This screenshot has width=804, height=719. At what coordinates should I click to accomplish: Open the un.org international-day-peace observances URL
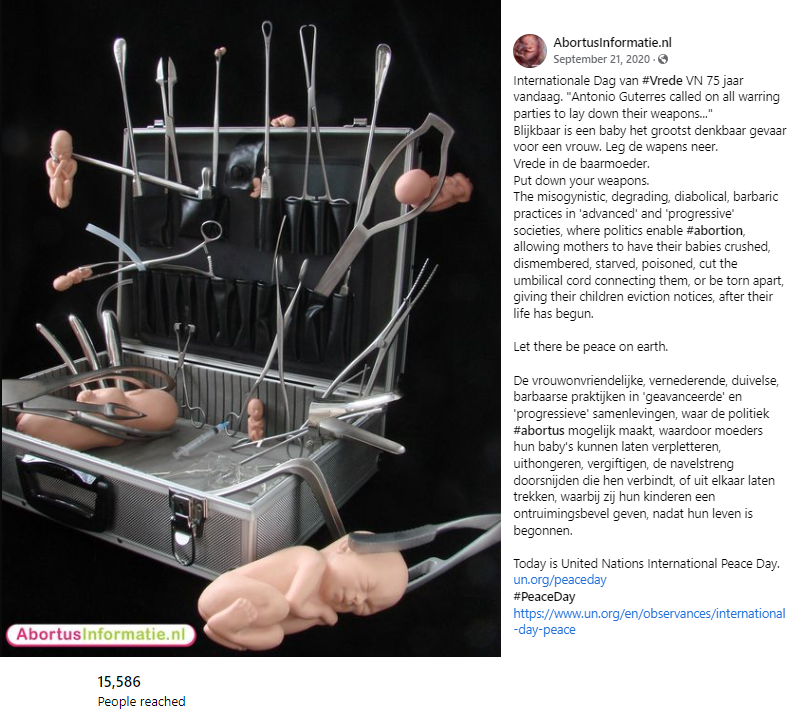[x=649, y=622]
